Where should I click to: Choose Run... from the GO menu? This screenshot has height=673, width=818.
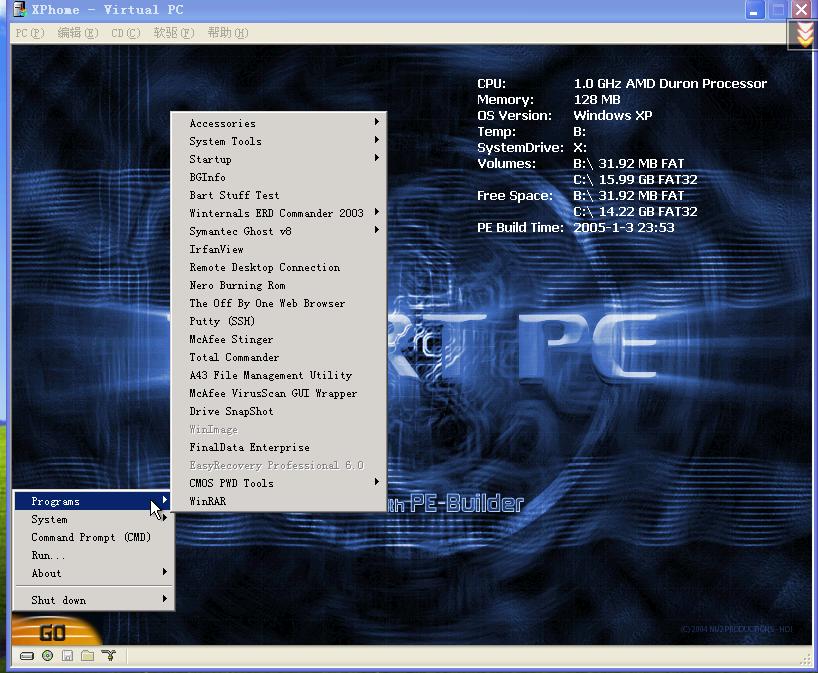(93, 555)
